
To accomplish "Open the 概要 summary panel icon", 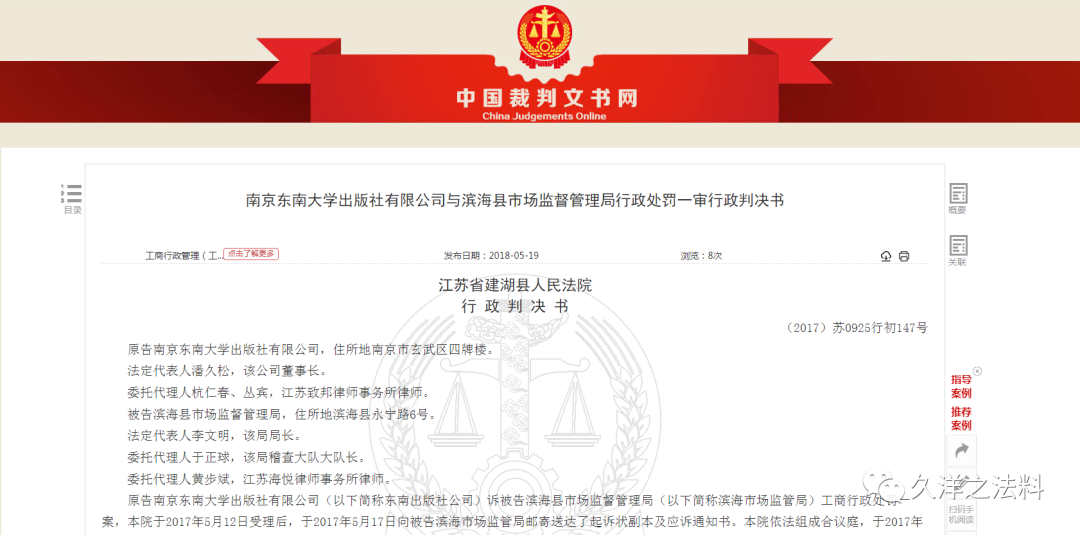I will click(x=957, y=199).
